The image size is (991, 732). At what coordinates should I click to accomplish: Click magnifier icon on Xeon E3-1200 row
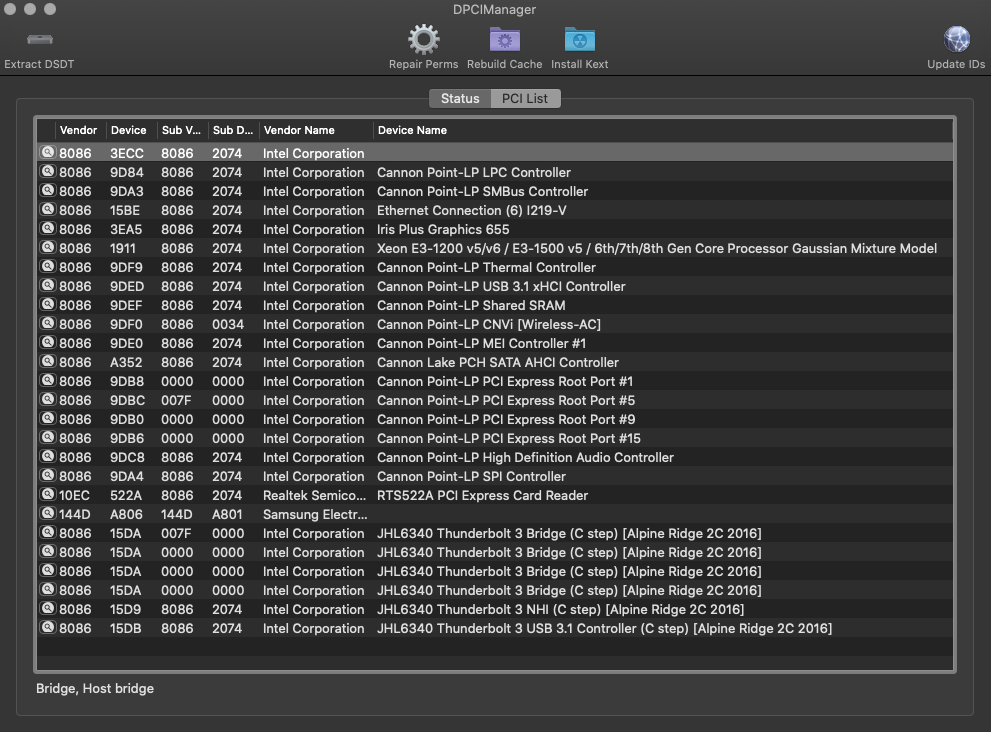click(47, 247)
